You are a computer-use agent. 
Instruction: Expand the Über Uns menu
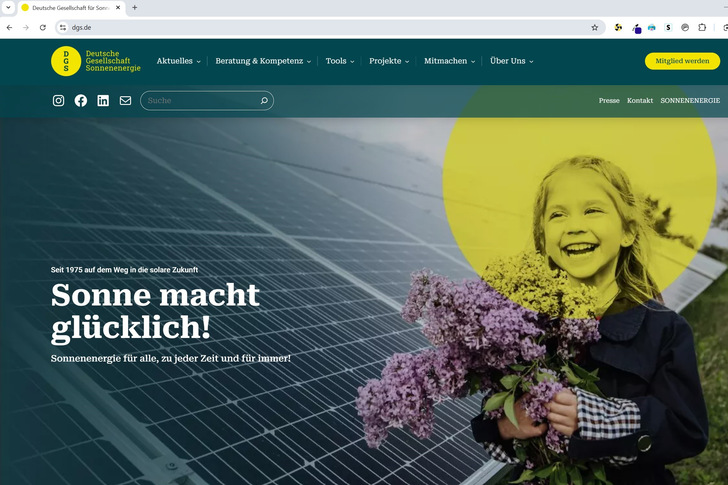tap(511, 61)
